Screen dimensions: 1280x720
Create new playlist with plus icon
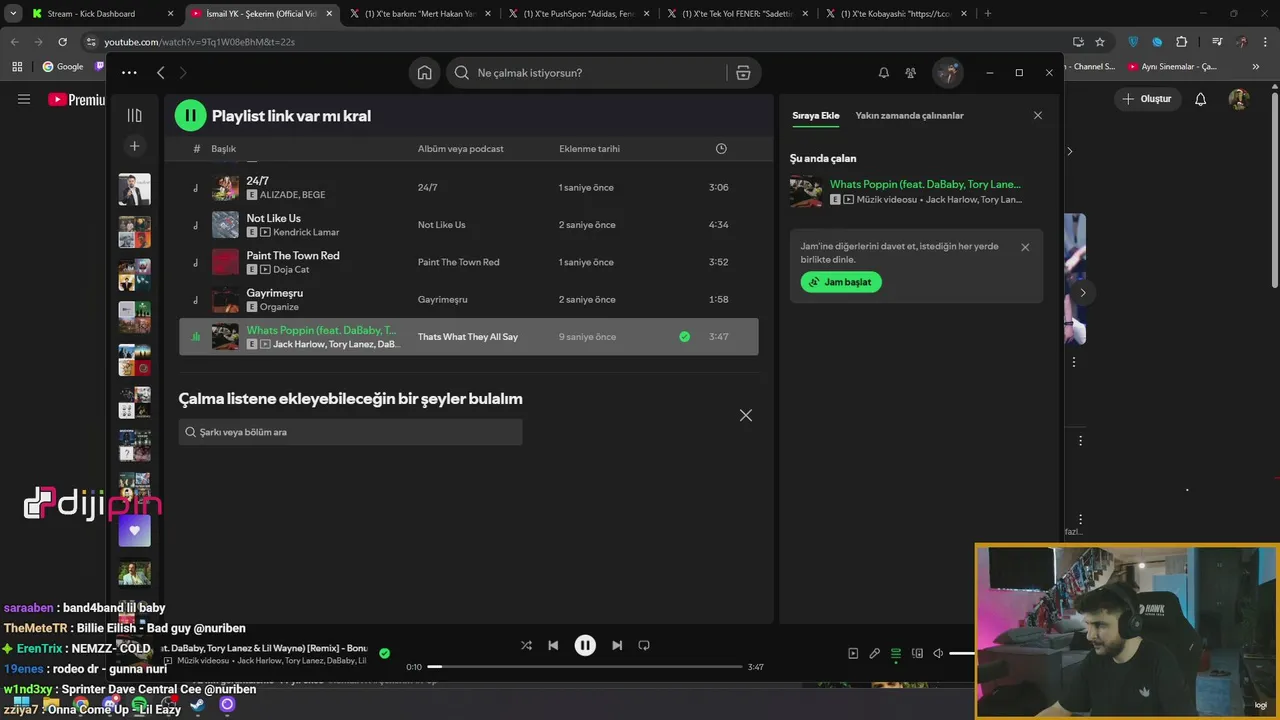(134, 146)
